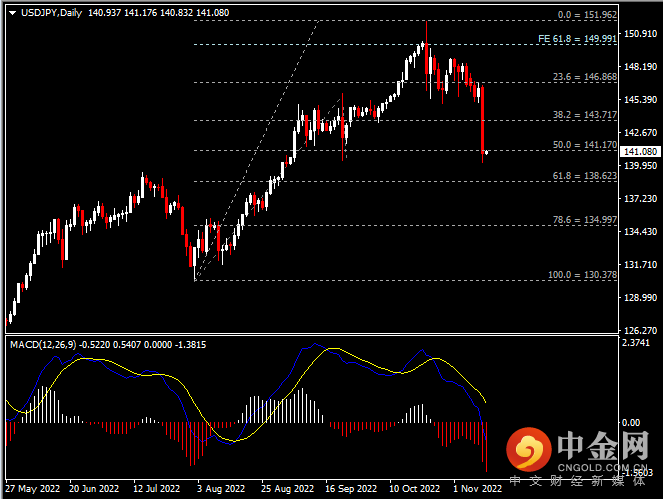Click the latest small white candle at 141.080
This screenshot has height=499, width=663.
click(x=487, y=152)
